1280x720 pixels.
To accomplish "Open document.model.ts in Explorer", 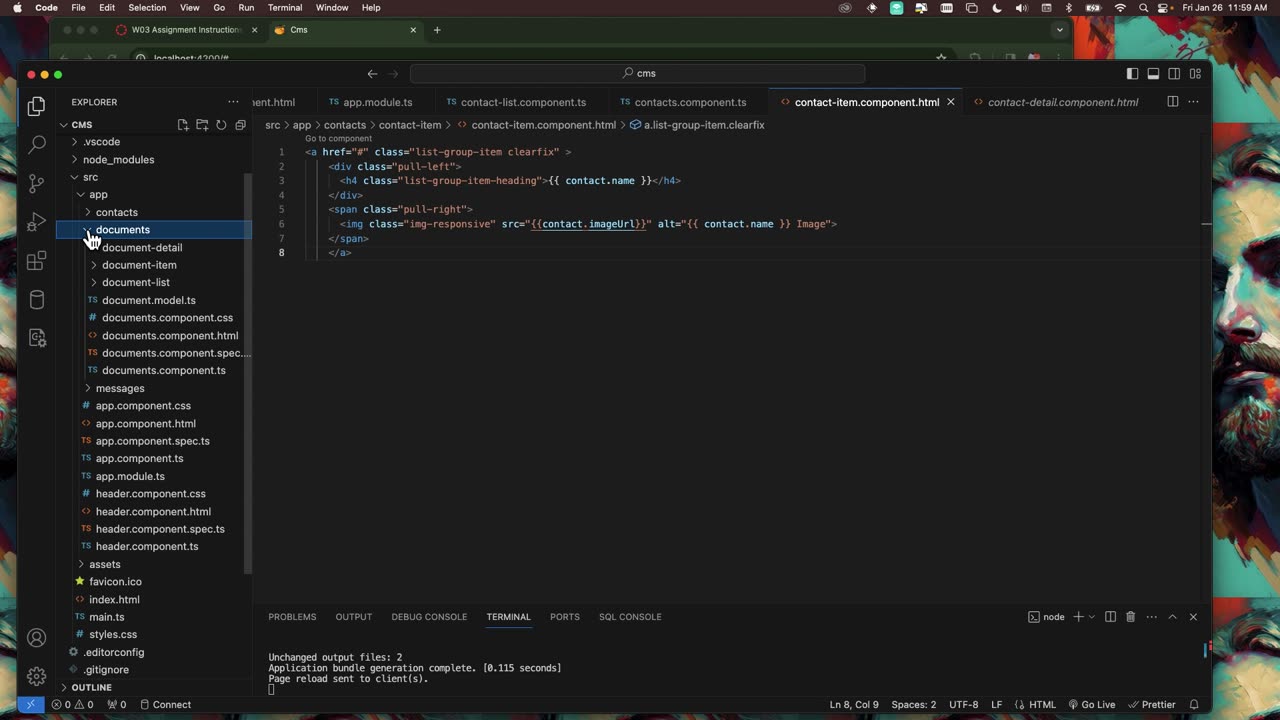I will (149, 300).
